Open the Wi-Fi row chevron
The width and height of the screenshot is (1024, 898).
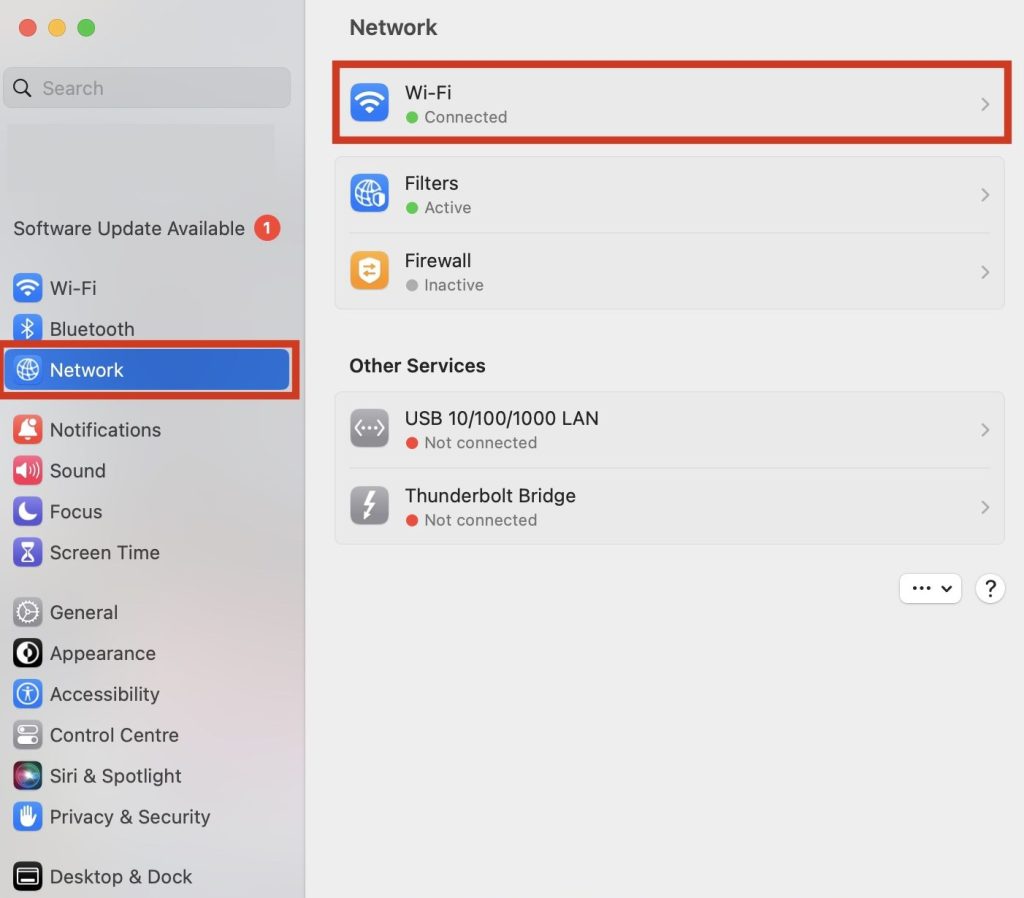pyautogui.click(x=985, y=104)
